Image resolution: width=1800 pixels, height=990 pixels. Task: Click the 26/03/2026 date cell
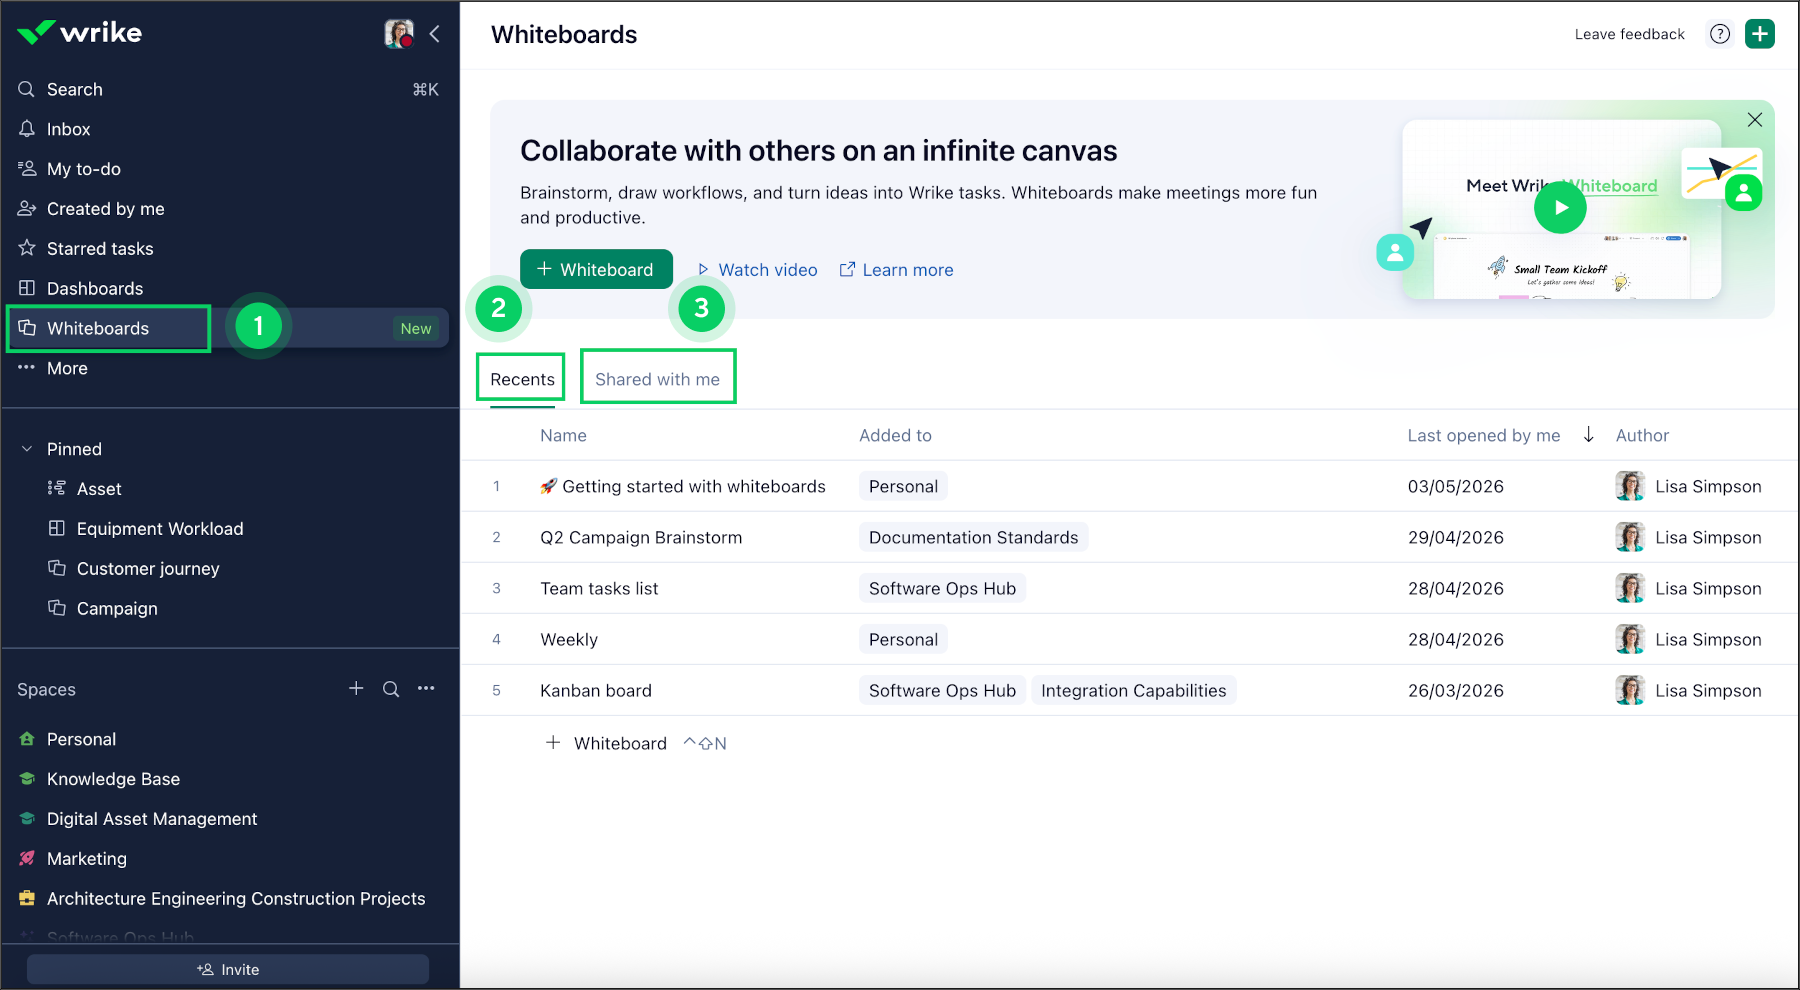[x=1456, y=690]
